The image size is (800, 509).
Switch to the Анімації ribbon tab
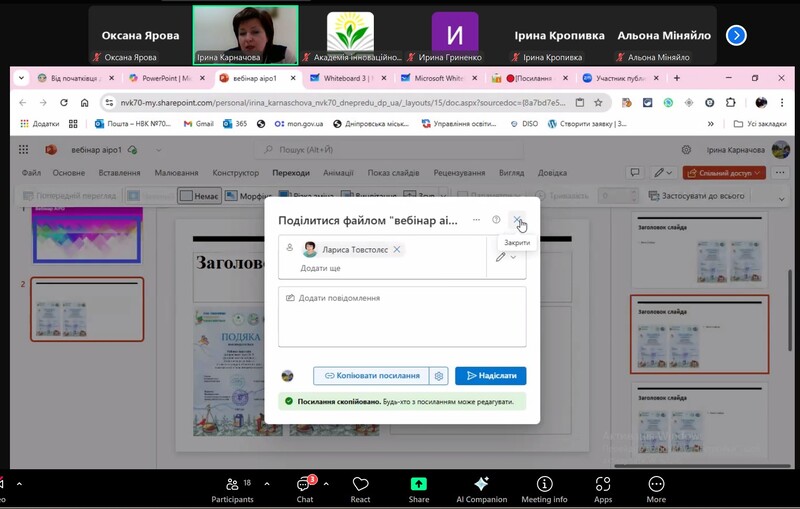point(338,172)
